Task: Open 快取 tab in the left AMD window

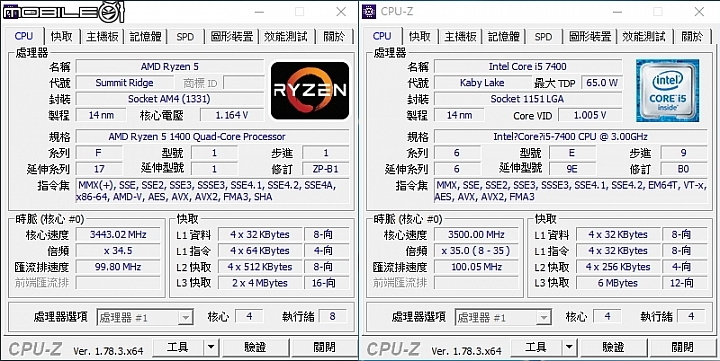Action: click(62, 36)
